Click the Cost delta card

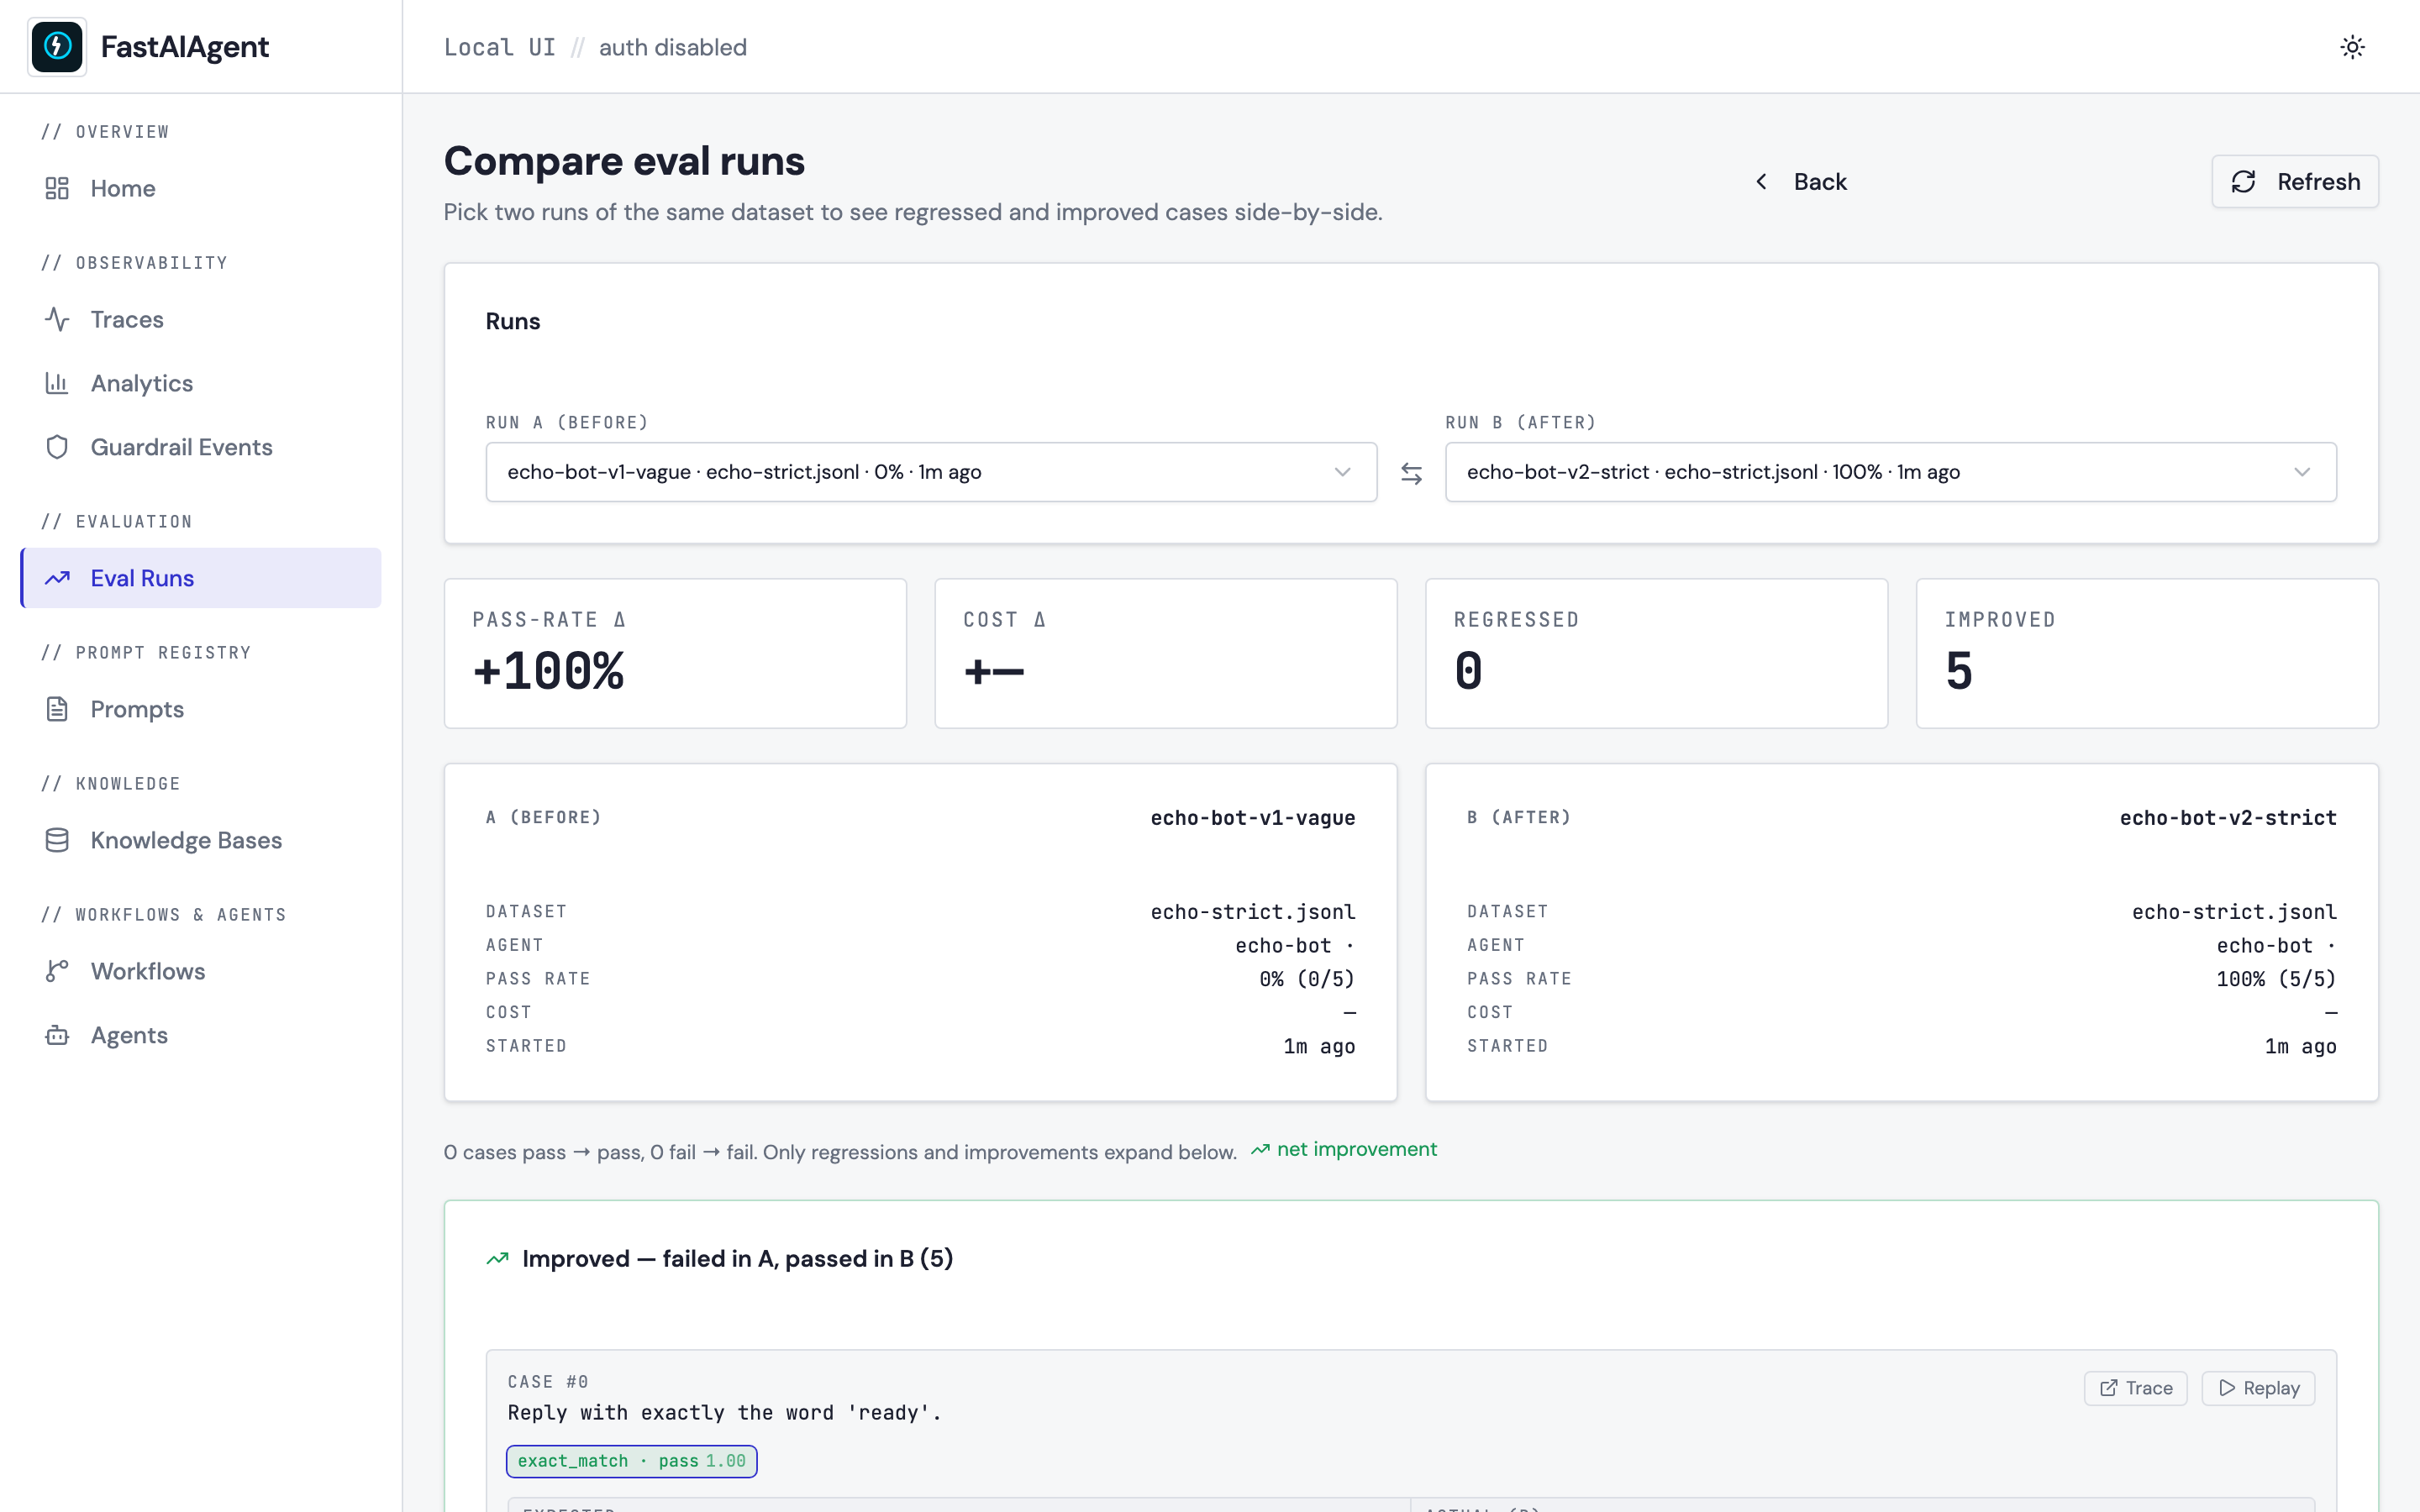[x=1165, y=653]
